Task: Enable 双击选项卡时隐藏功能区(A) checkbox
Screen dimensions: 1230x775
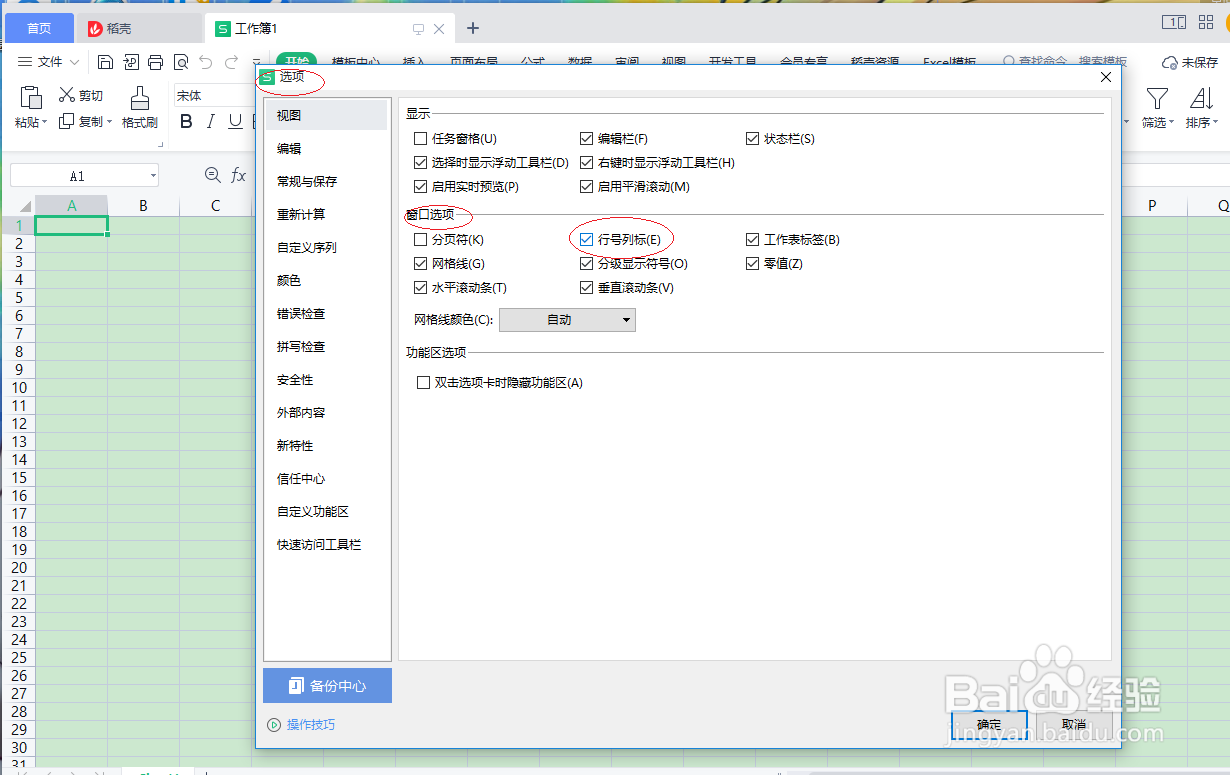Action: pos(423,383)
